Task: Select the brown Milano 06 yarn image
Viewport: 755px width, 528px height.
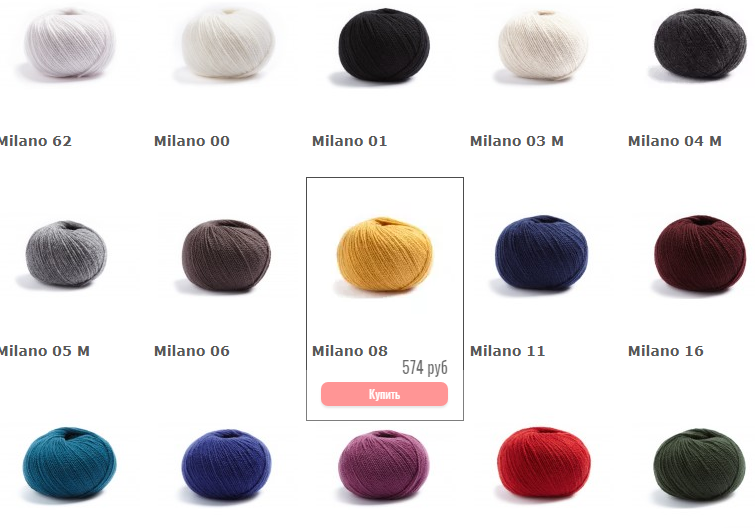Action: 226,256
